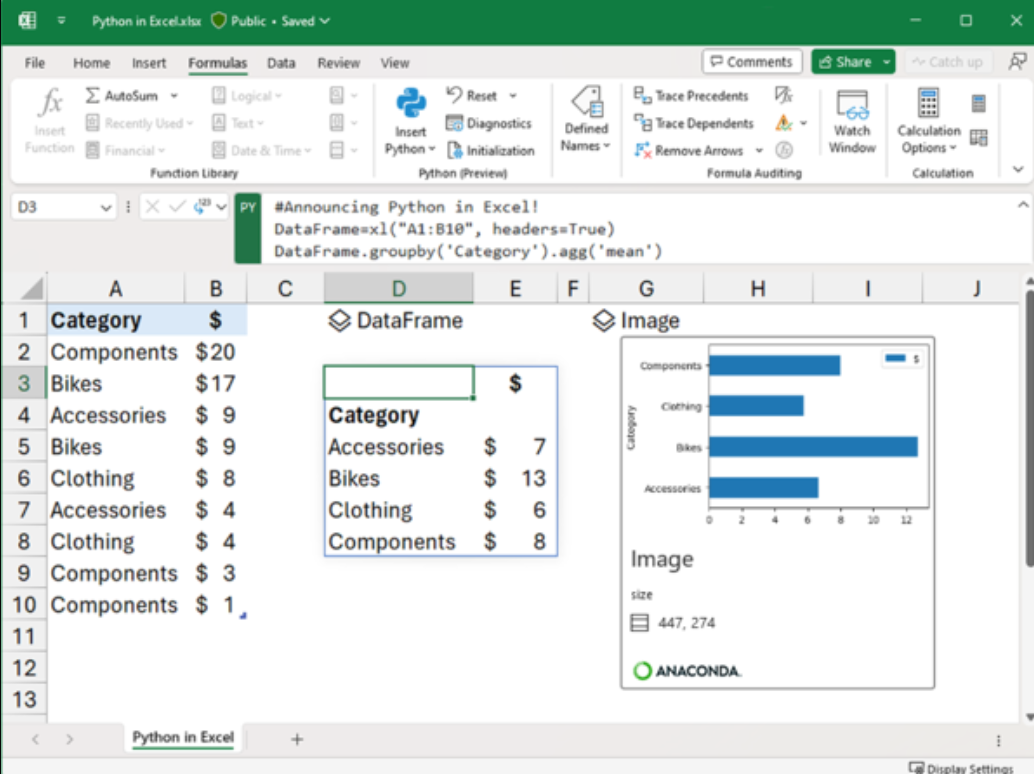Click the Python output type icon

(x=201, y=207)
